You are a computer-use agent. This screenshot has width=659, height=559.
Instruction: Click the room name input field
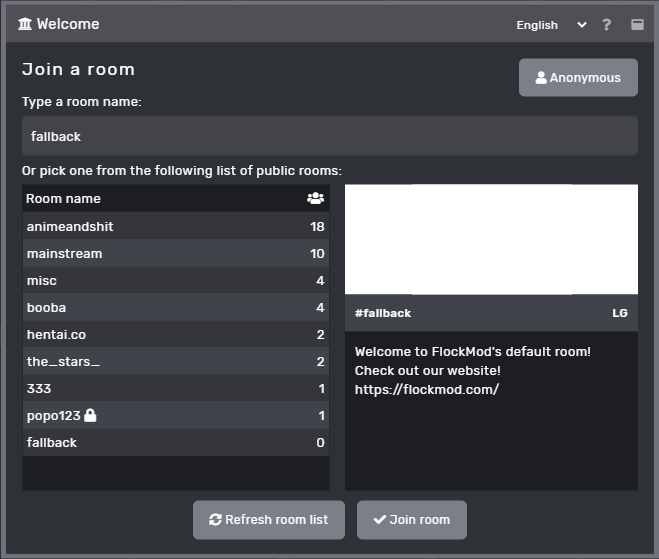[x=330, y=136]
